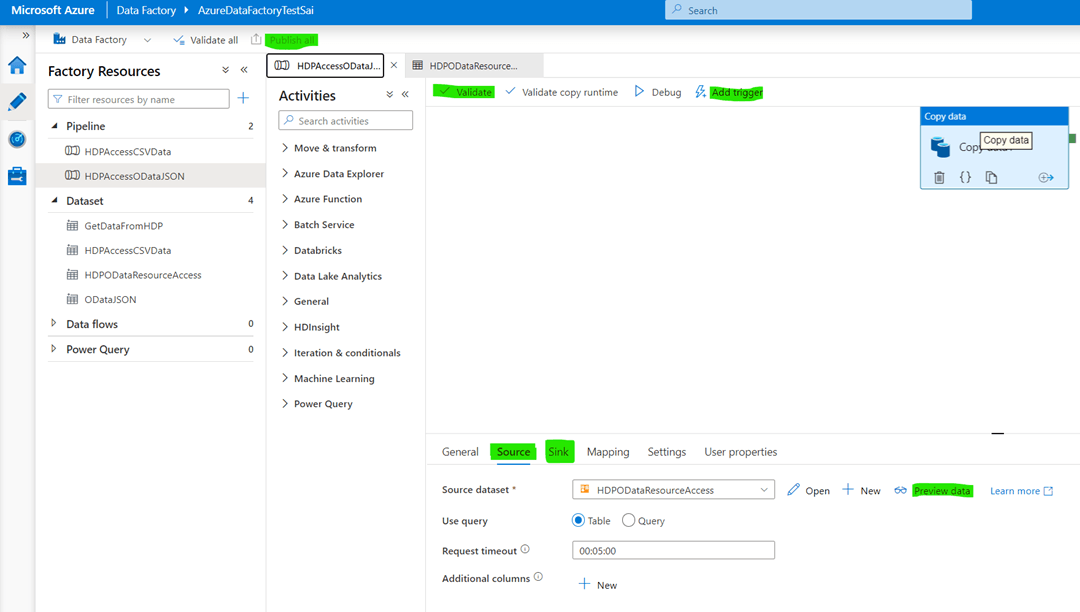This screenshot has height=612, width=1080.
Task: Select ODataJSON dataset
Action: [x=110, y=299]
